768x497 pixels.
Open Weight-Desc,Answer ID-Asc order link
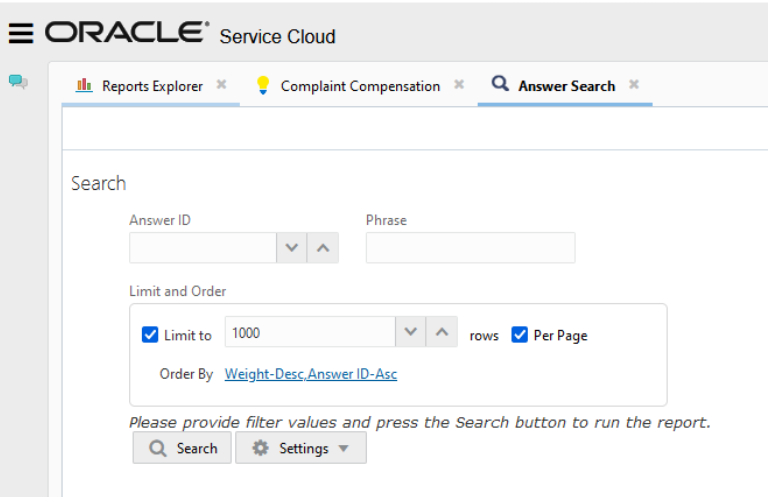click(311, 374)
